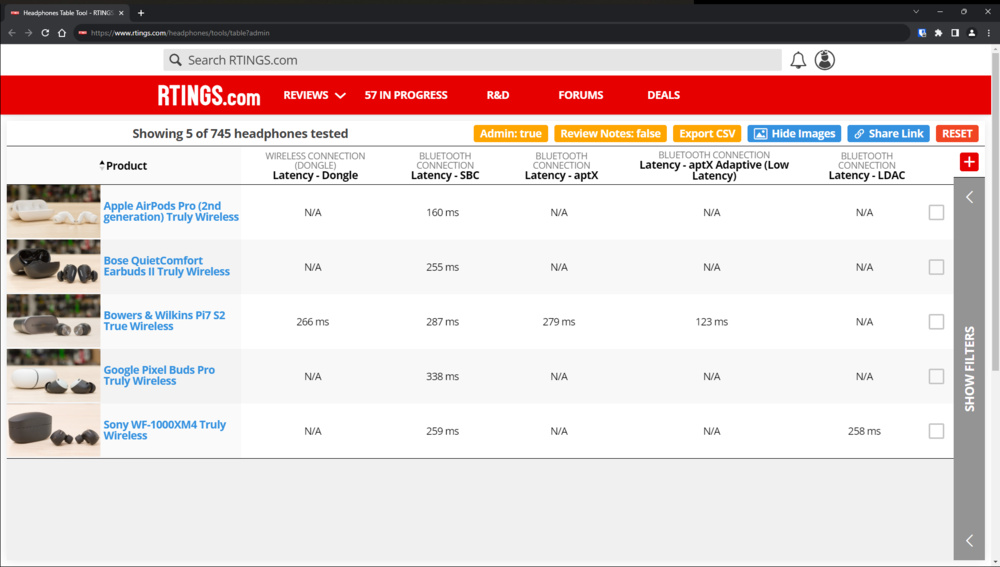Click the notification bell icon

[x=798, y=61]
